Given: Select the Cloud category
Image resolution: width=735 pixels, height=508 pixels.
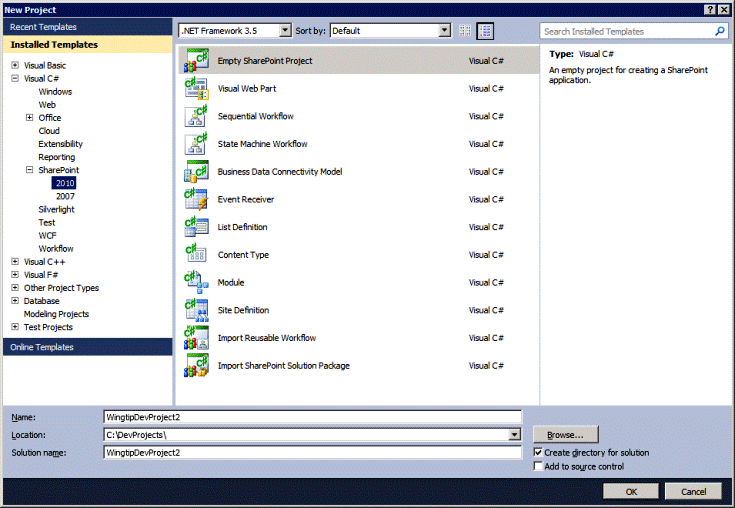Looking at the screenshot, I should click(x=49, y=131).
